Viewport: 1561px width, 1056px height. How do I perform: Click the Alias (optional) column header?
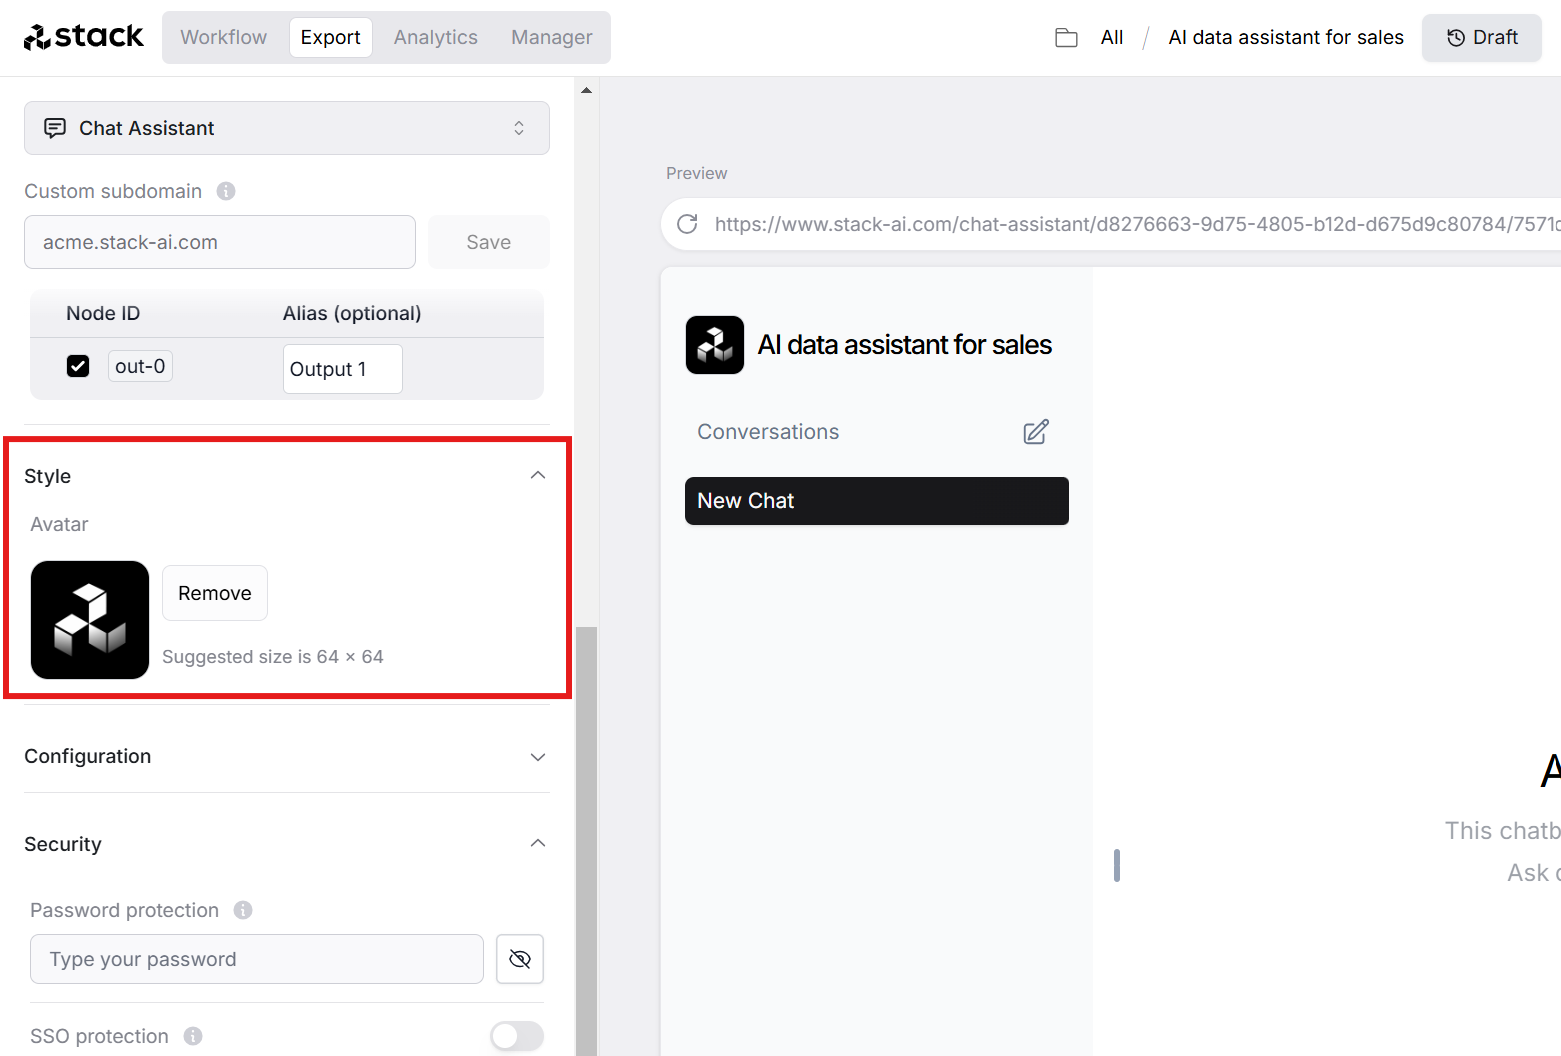(x=352, y=313)
